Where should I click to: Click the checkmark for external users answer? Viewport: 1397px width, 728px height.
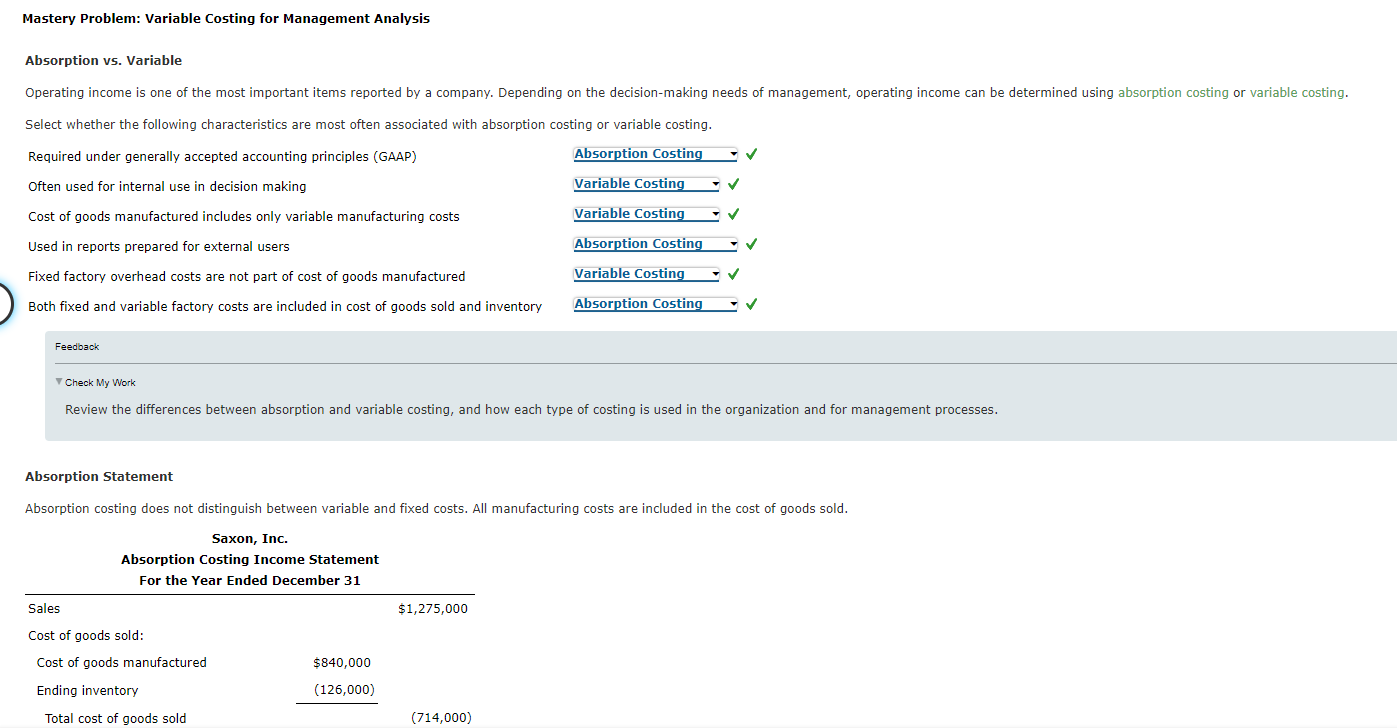tap(751, 243)
